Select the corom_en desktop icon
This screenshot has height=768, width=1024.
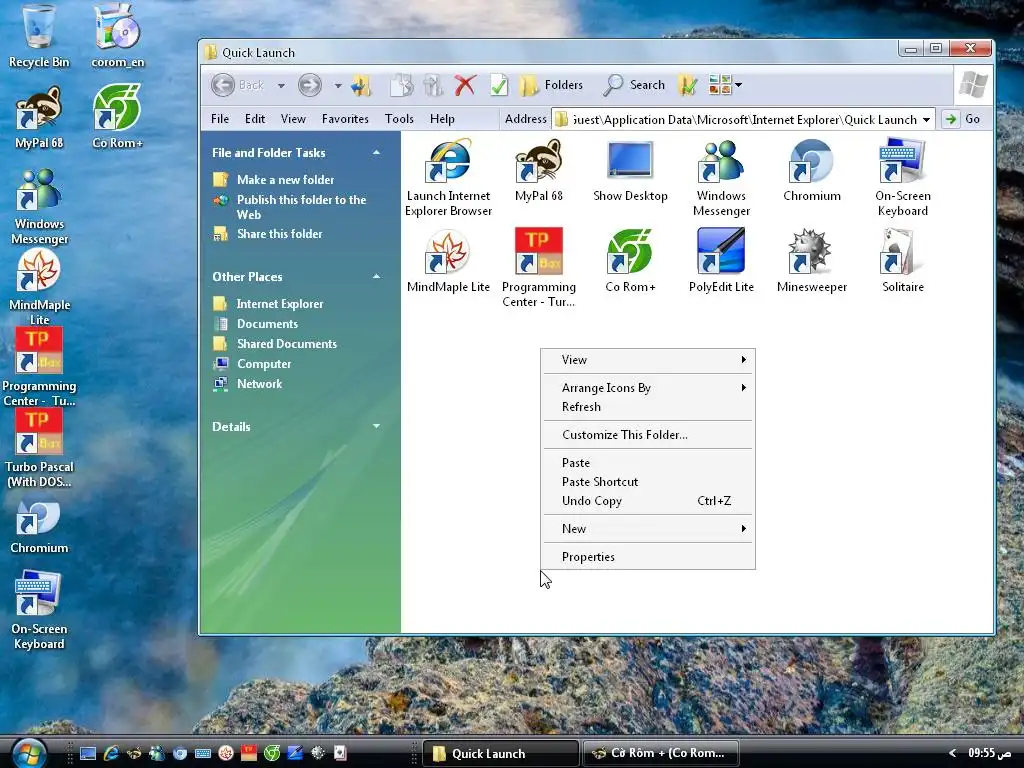pos(118,36)
